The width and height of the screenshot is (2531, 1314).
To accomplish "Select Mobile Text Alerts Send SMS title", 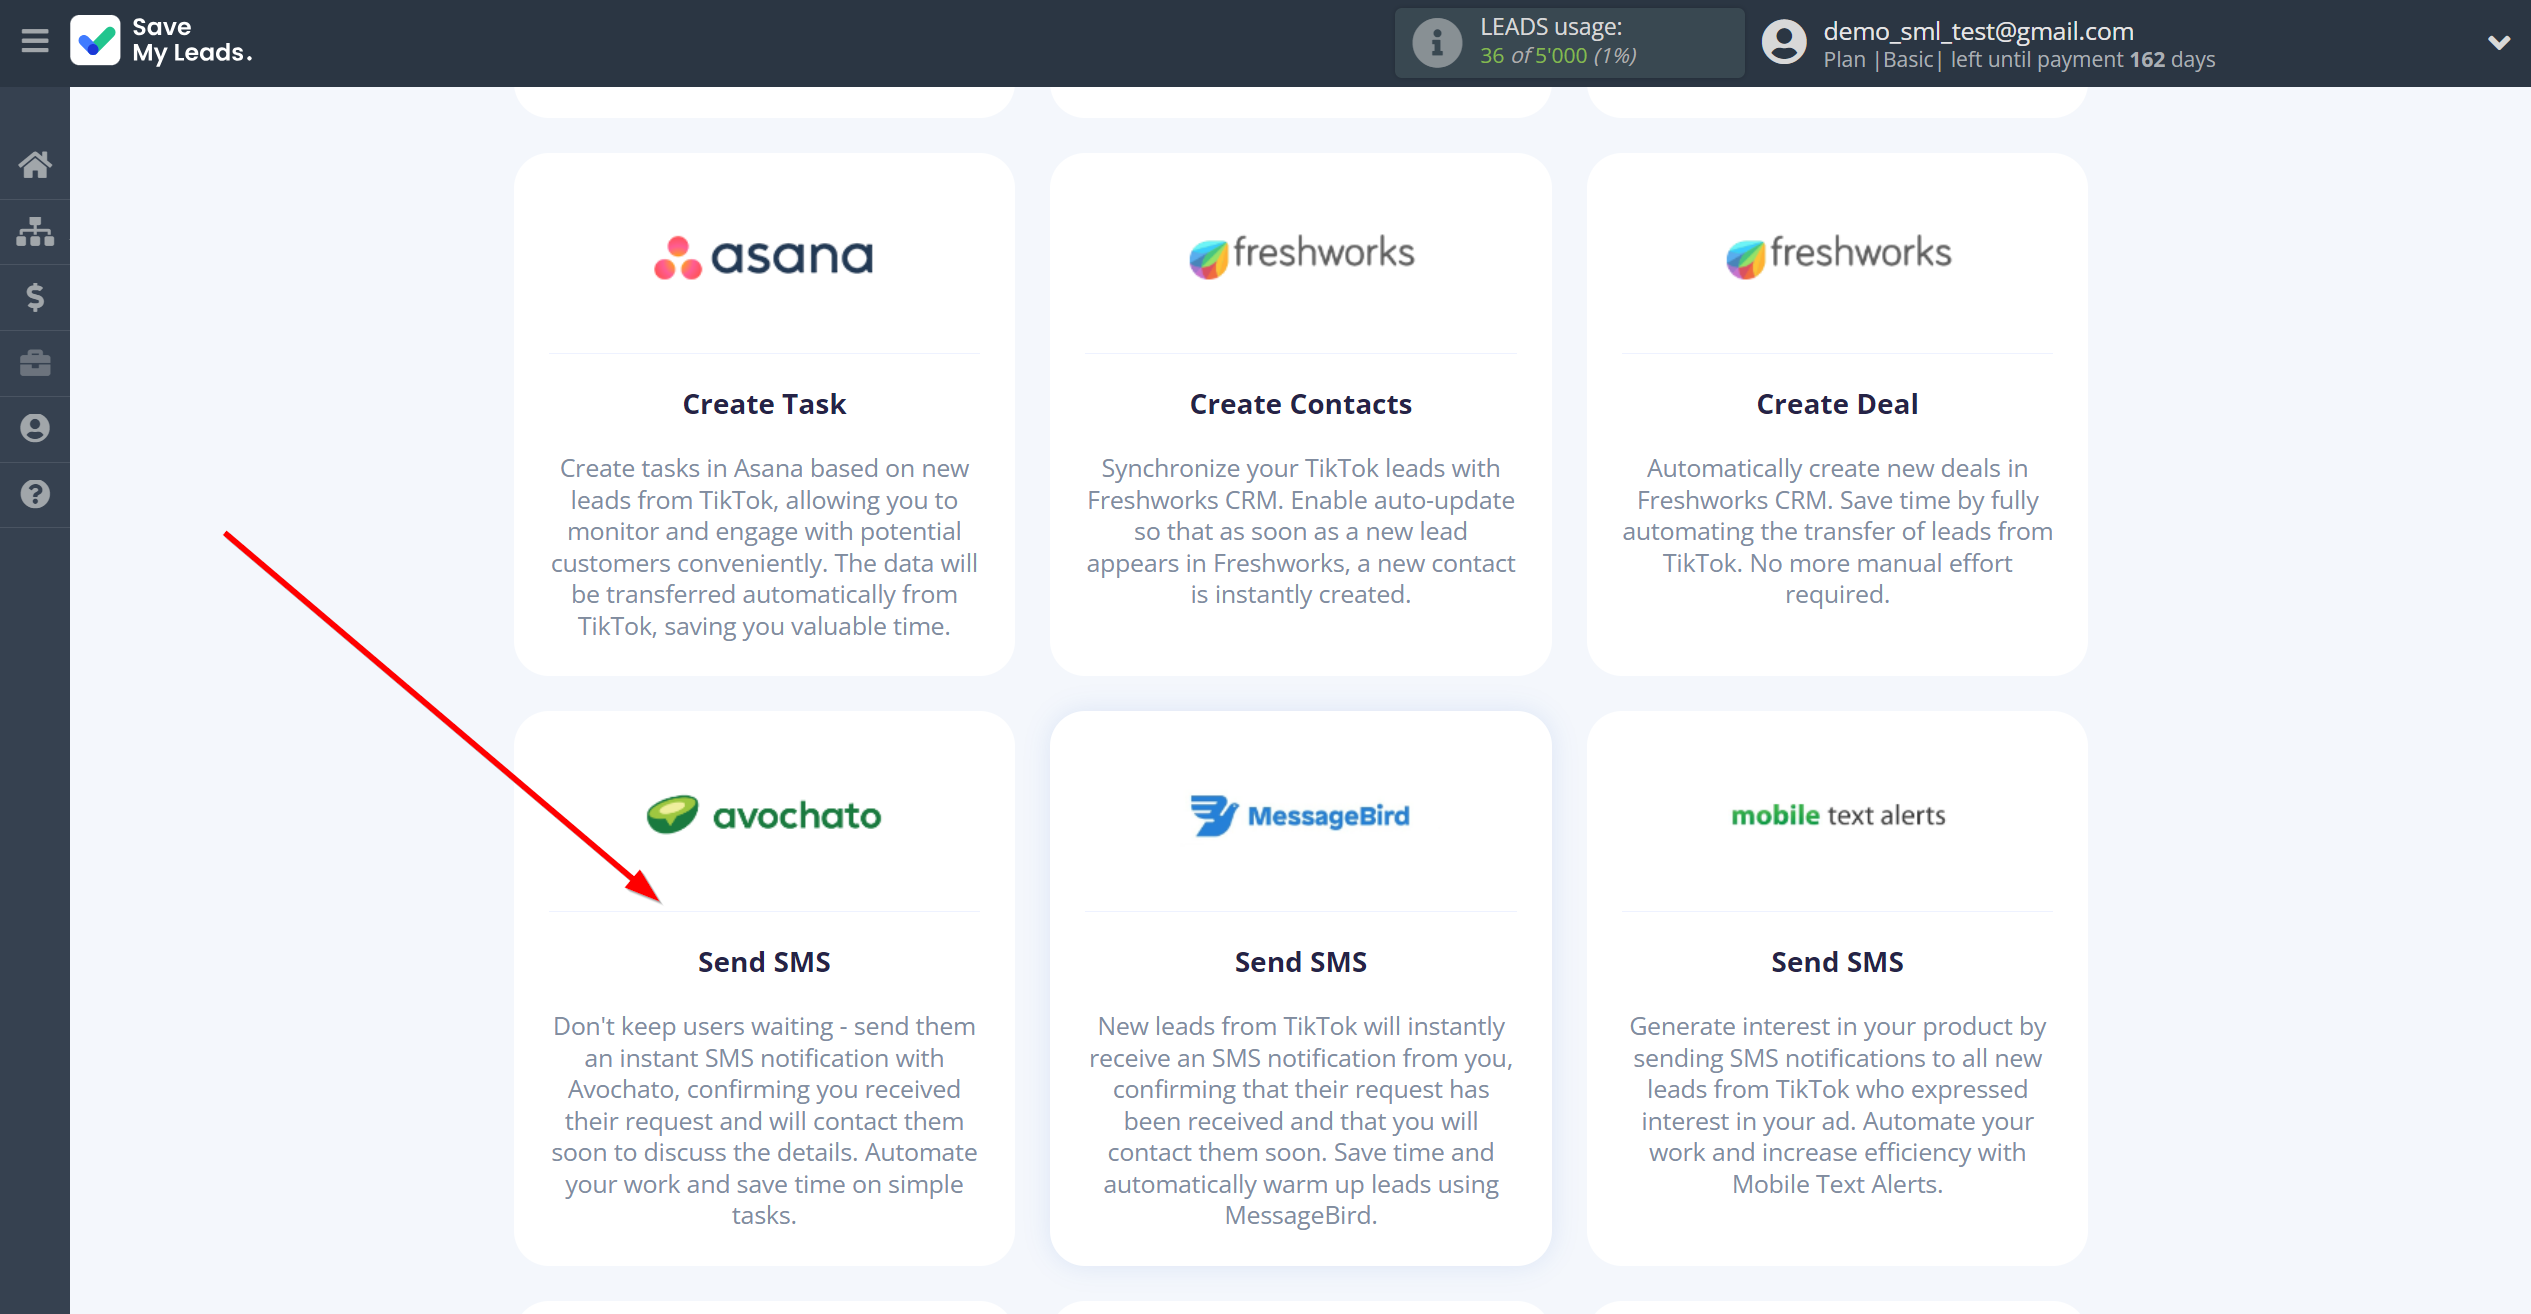I will [x=1838, y=962].
